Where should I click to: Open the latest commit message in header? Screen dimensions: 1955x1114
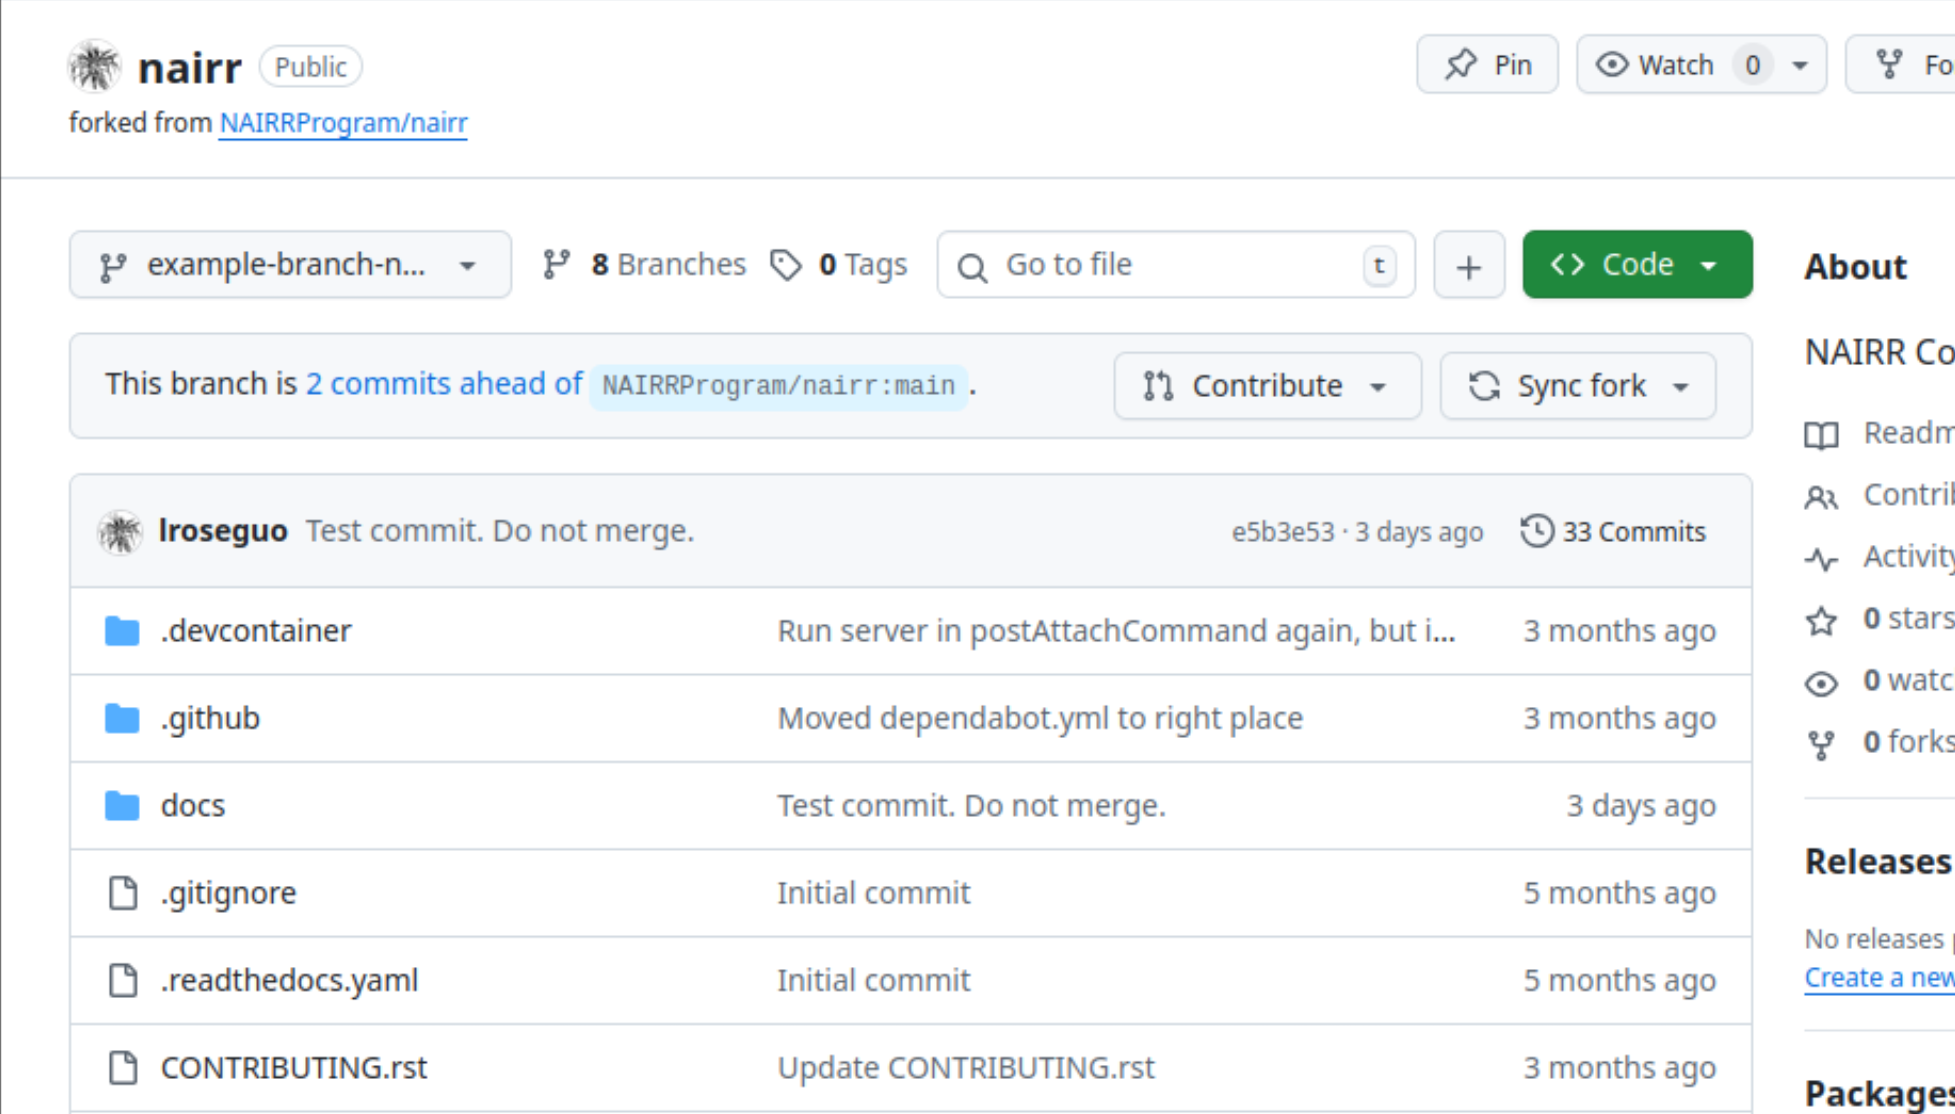point(500,531)
